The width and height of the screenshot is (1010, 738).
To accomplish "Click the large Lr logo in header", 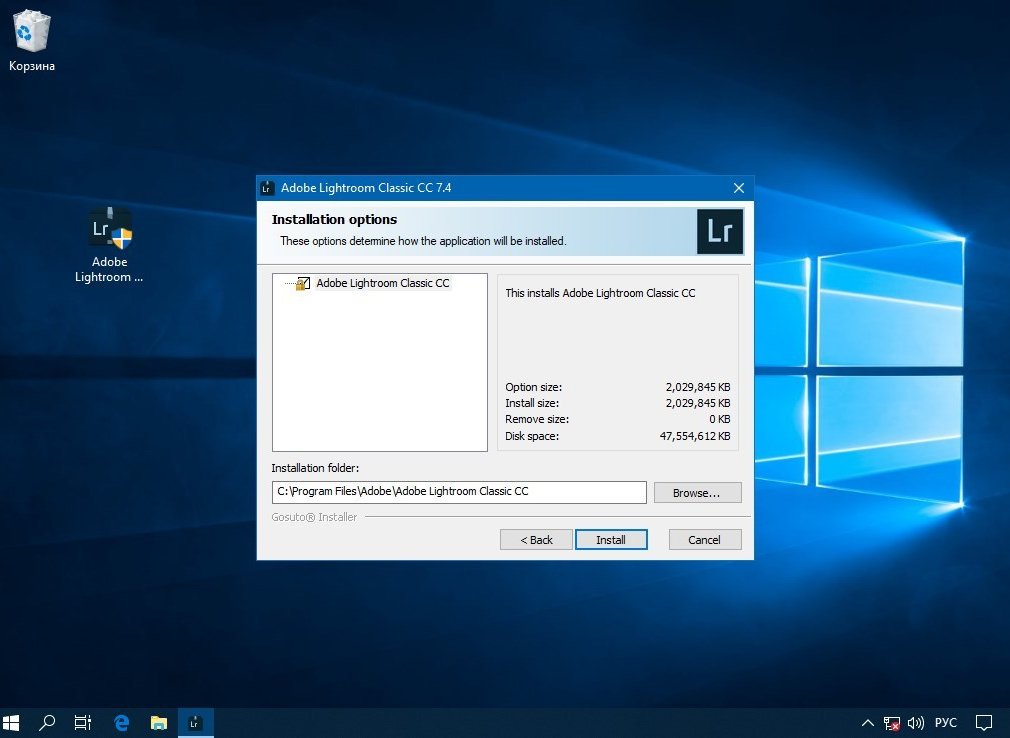I will point(719,231).
